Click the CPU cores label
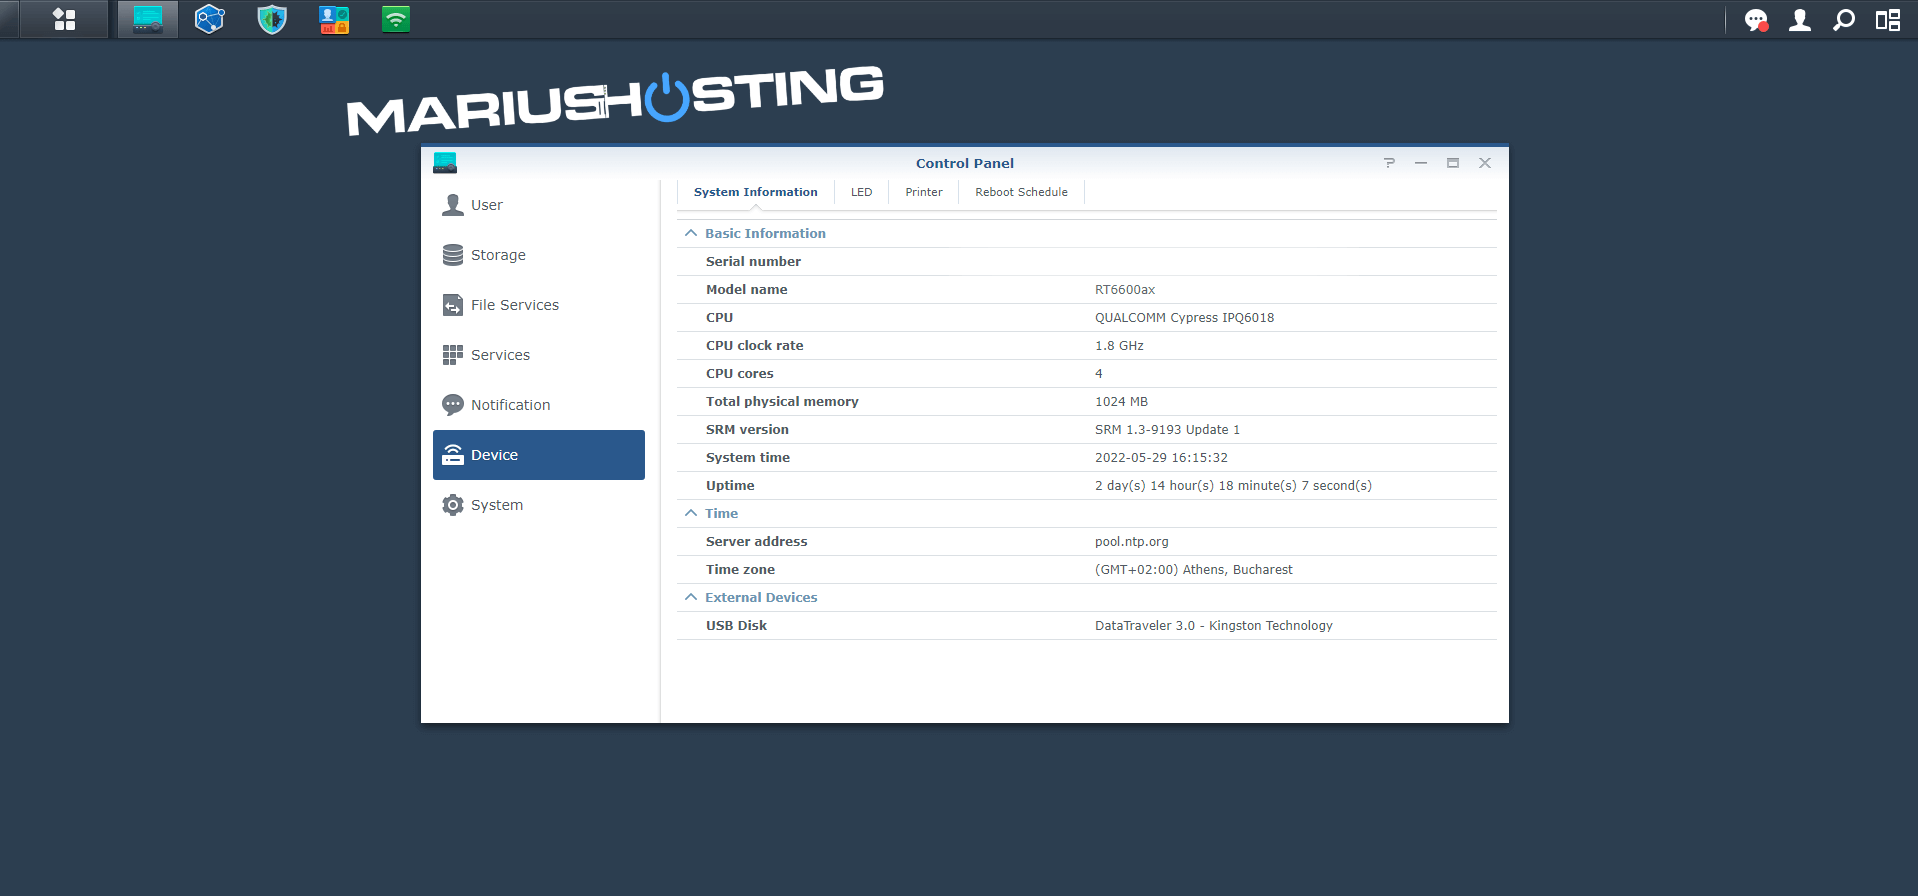 coord(739,374)
